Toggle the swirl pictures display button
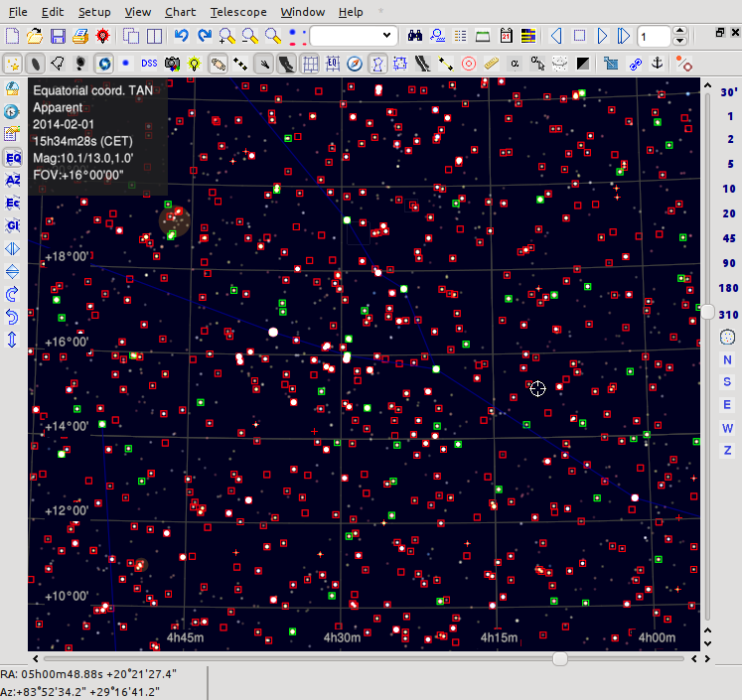Viewport: 742px width, 700px height. (104, 63)
